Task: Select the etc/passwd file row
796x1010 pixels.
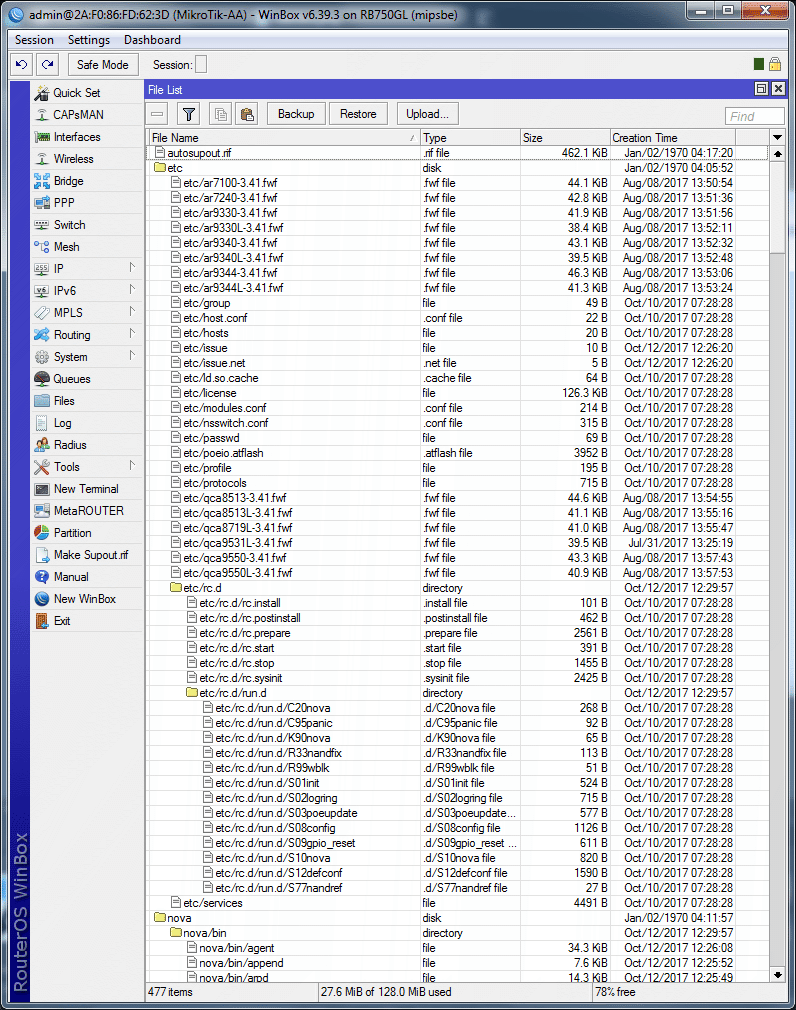Action: 457,438
